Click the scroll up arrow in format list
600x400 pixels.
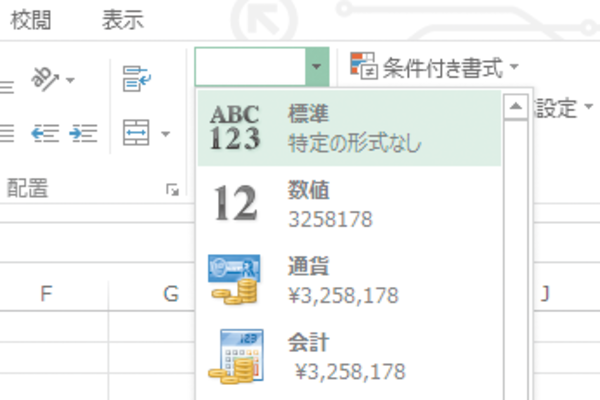click(515, 106)
